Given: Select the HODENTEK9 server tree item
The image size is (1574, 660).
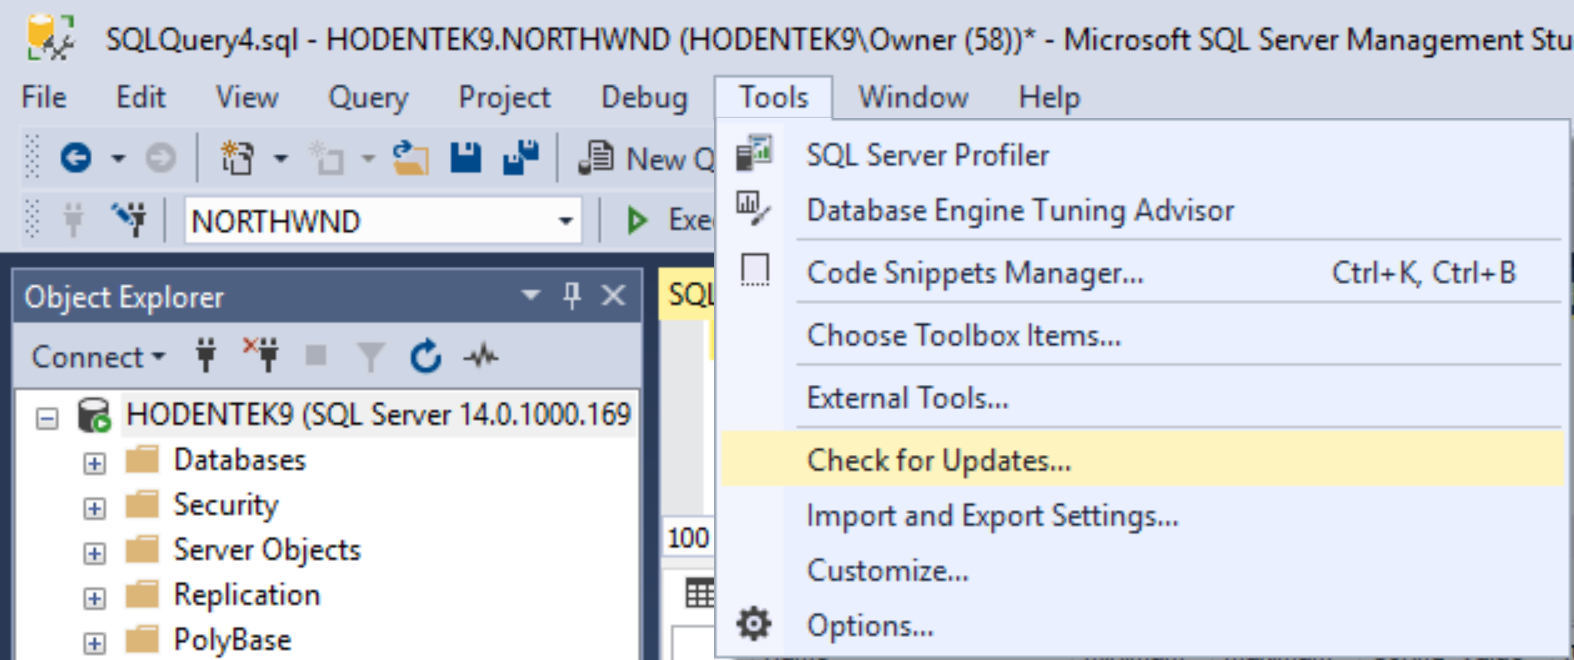Looking at the screenshot, I should click(x=378, y=414).
